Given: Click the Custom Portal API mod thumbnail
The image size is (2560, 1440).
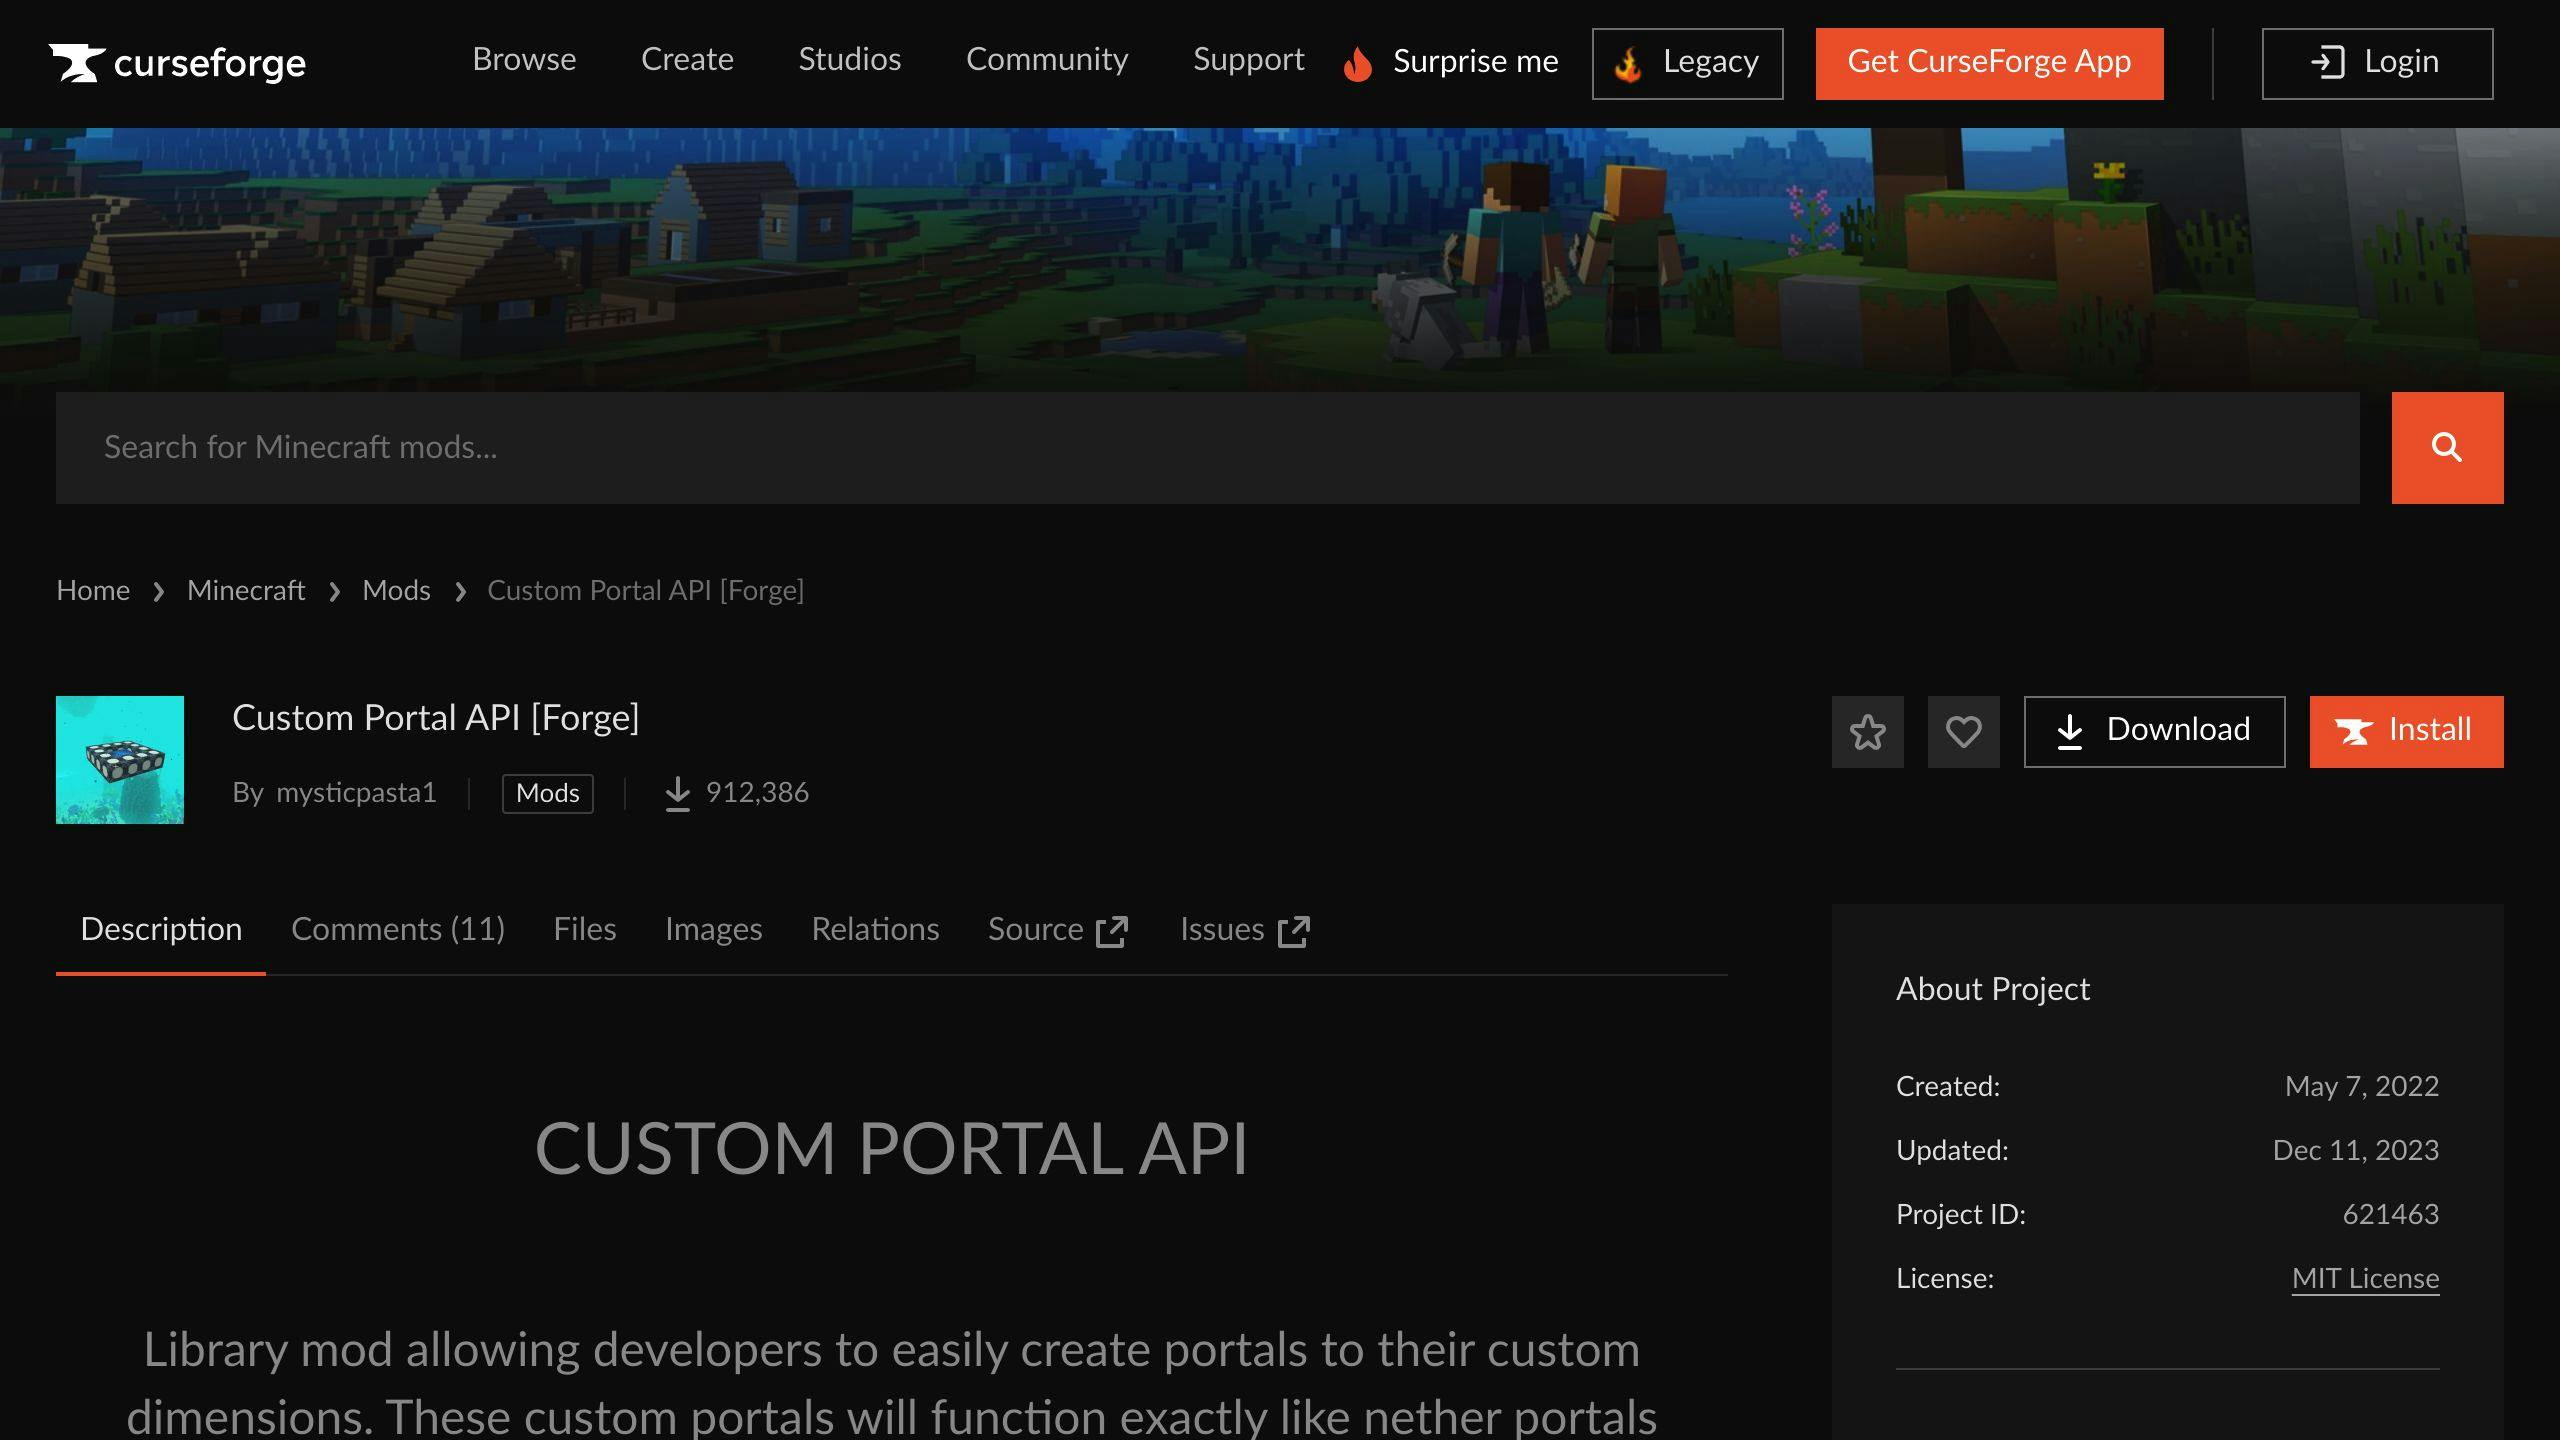Looking at the screenshot, I should [120, 760].
